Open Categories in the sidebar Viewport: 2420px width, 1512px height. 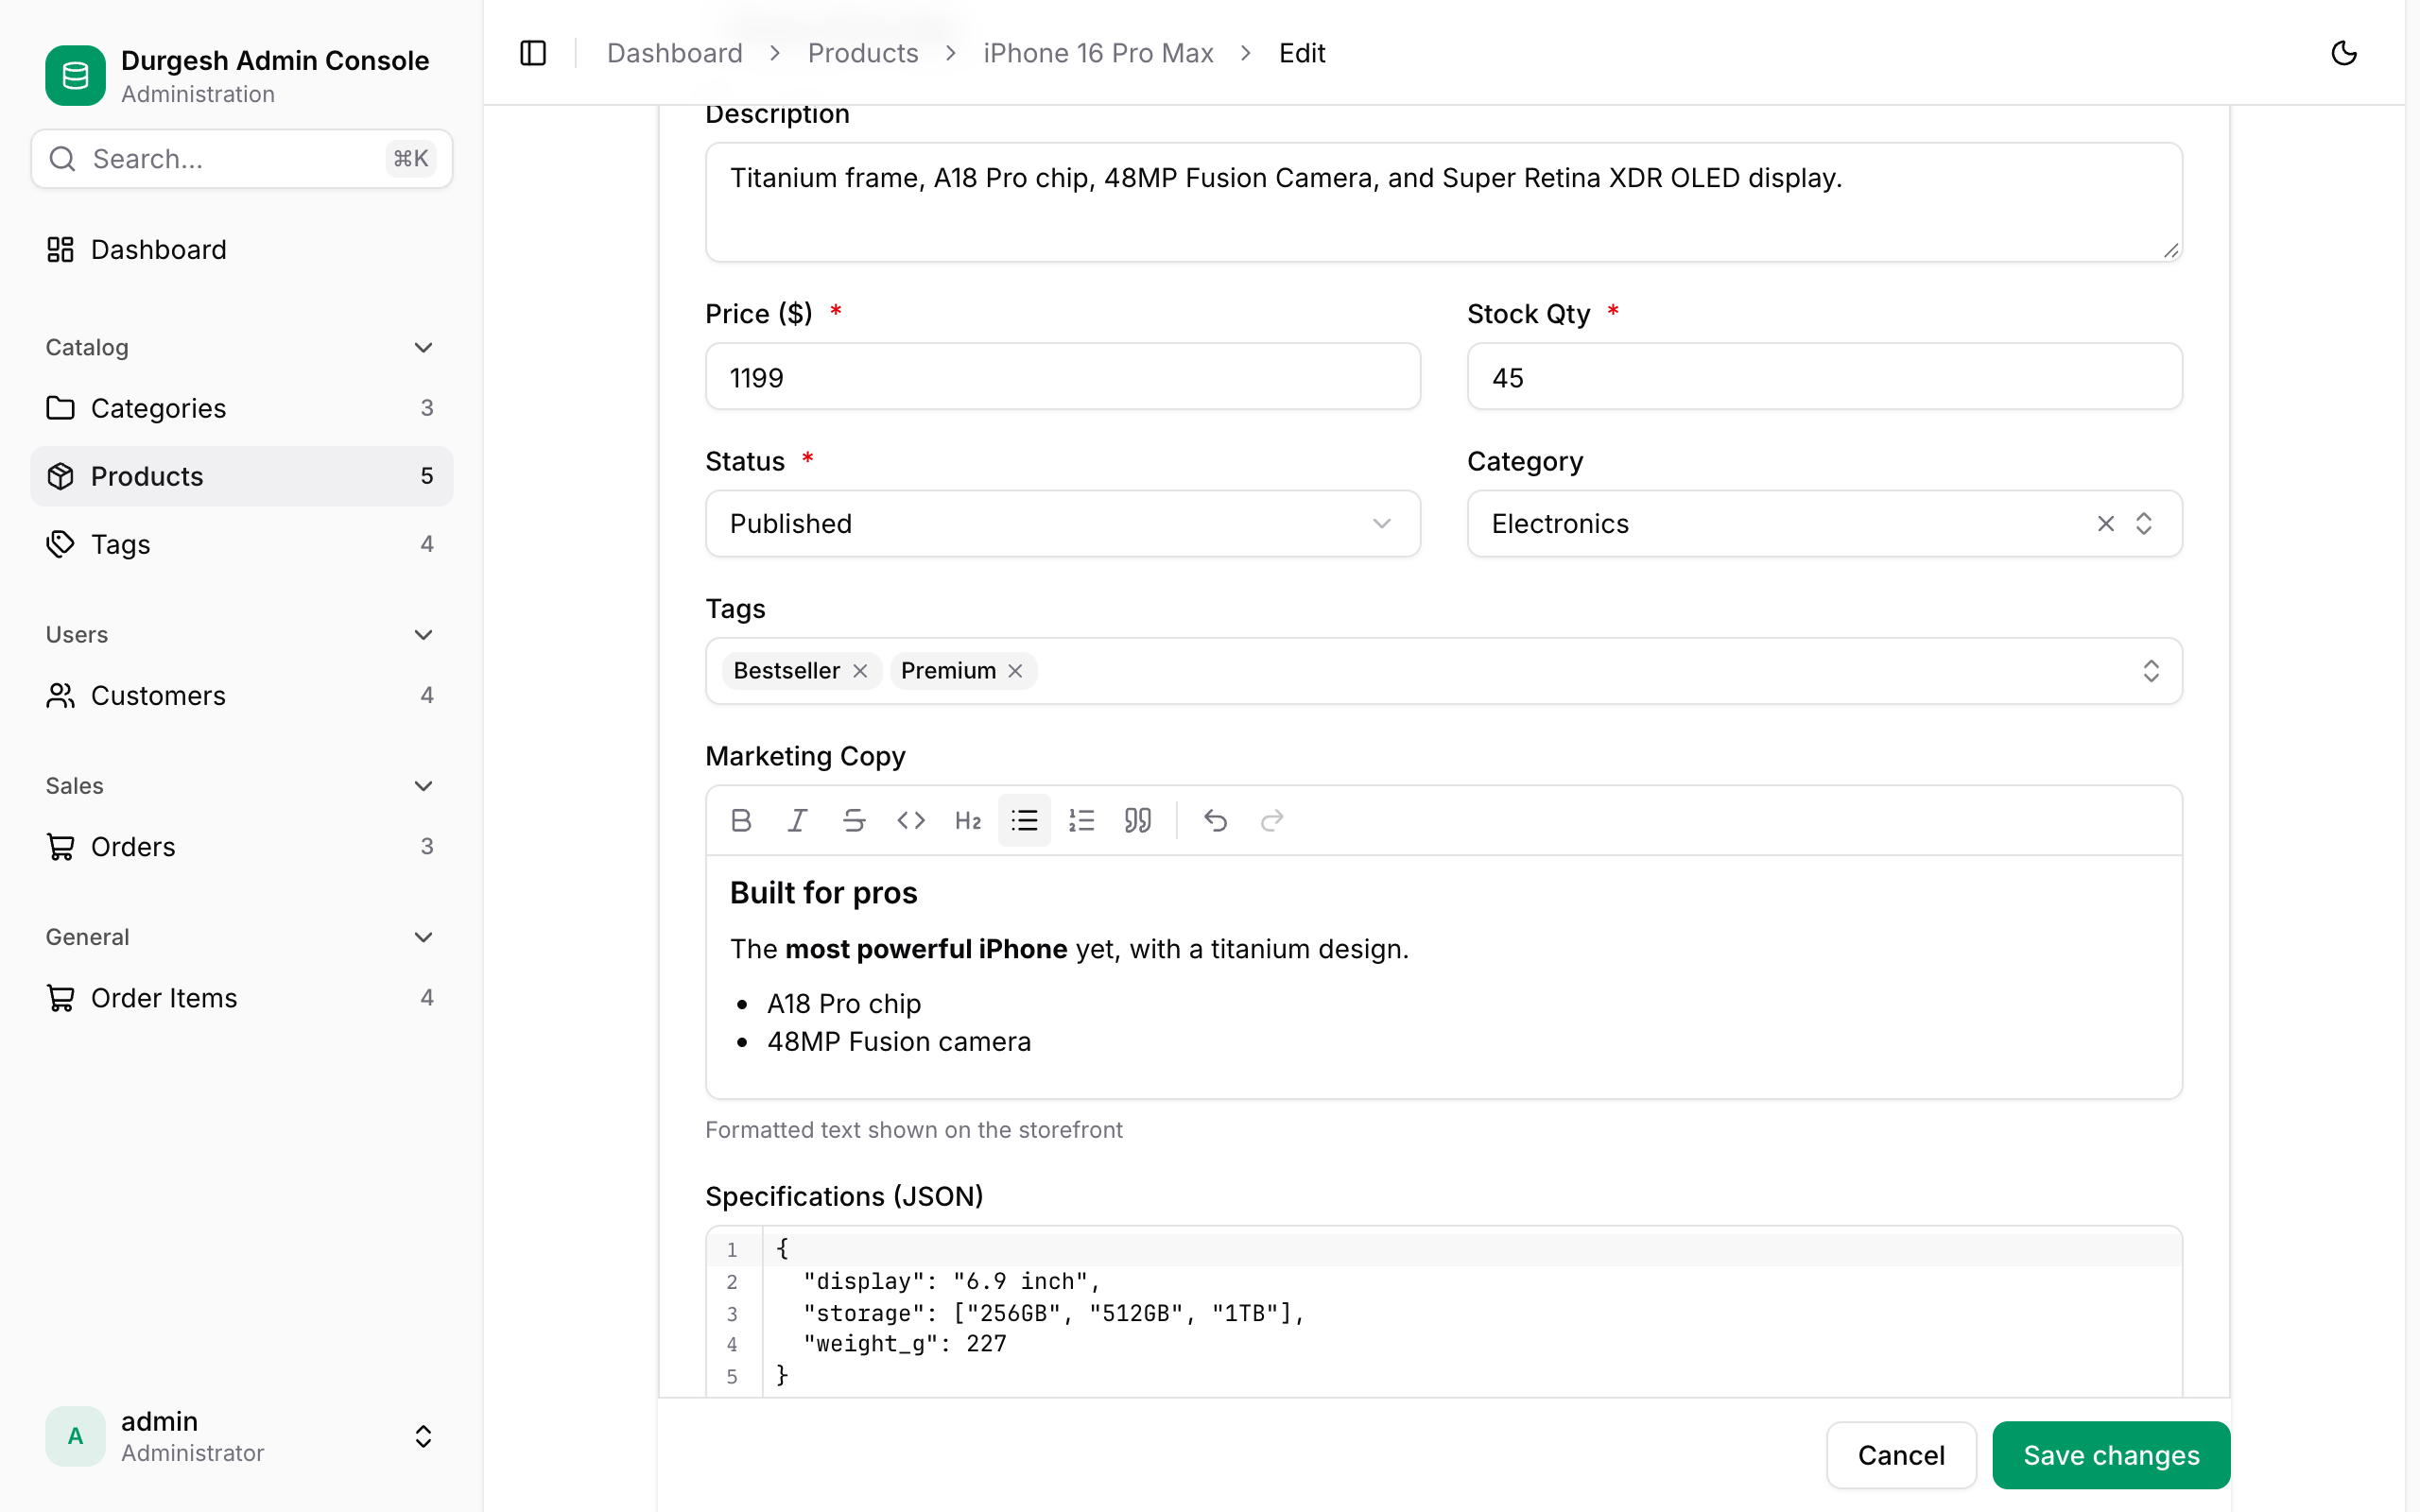240,408
